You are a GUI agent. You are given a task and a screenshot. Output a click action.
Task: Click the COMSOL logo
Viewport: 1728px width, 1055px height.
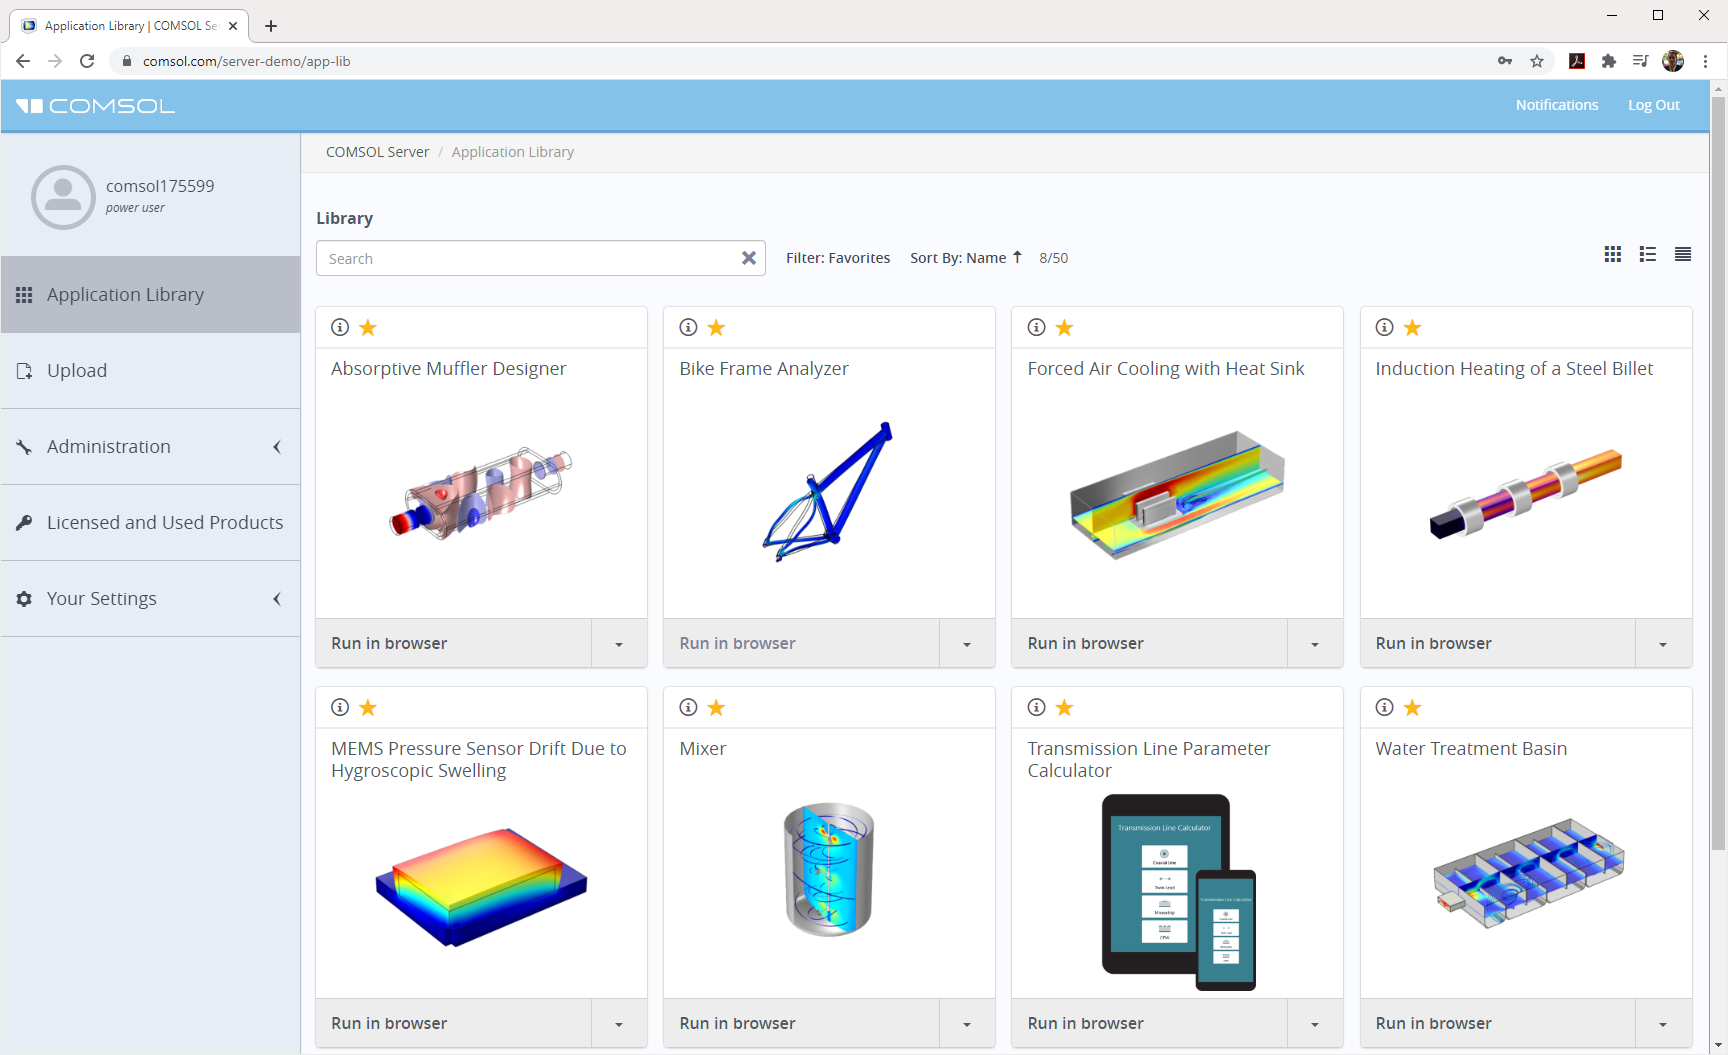click(96, 106)
